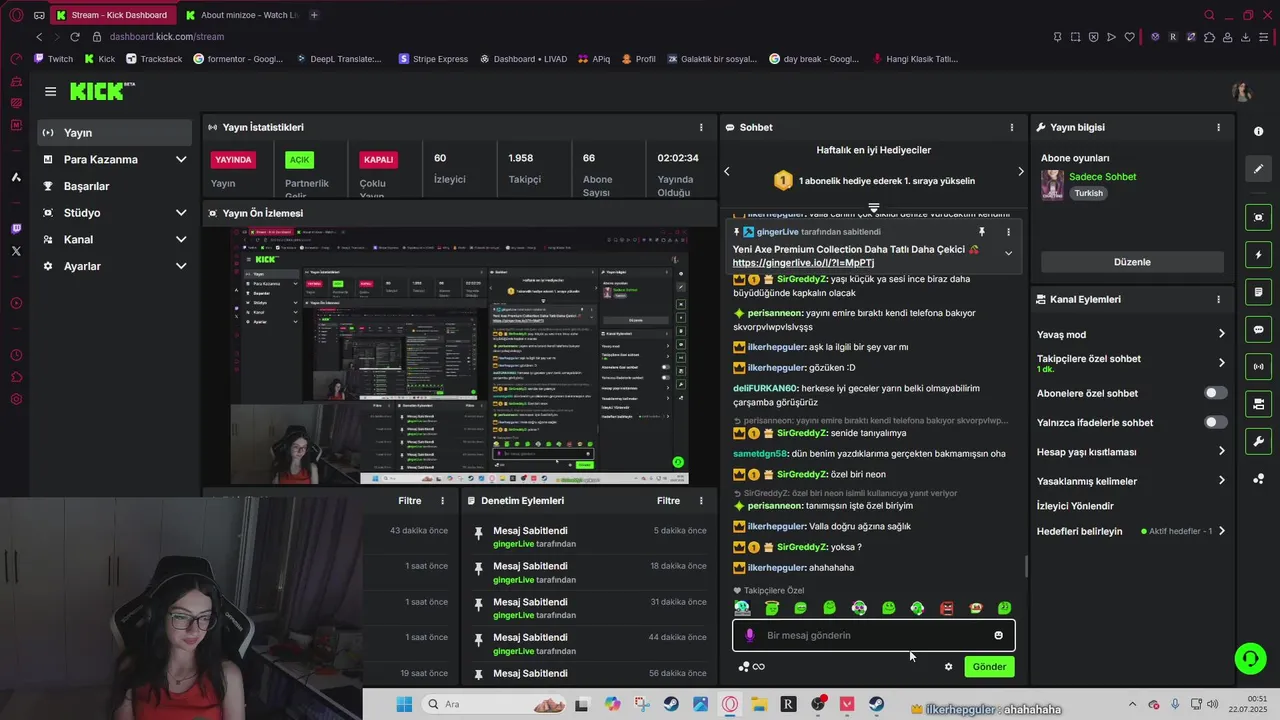This screenshot has width=1280, height=720.
Task: Click the green headset support button
Action: tap(1250, 658)
